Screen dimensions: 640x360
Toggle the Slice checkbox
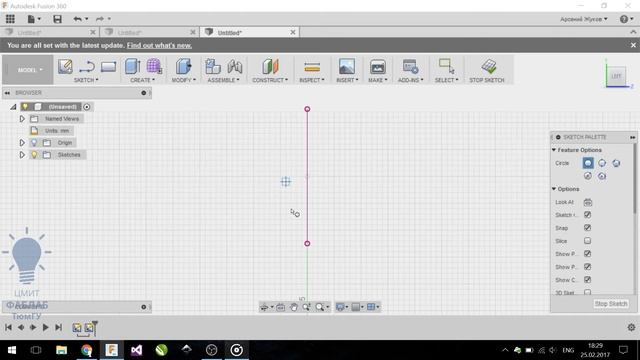pyautogui.click(x=587, y=241)
